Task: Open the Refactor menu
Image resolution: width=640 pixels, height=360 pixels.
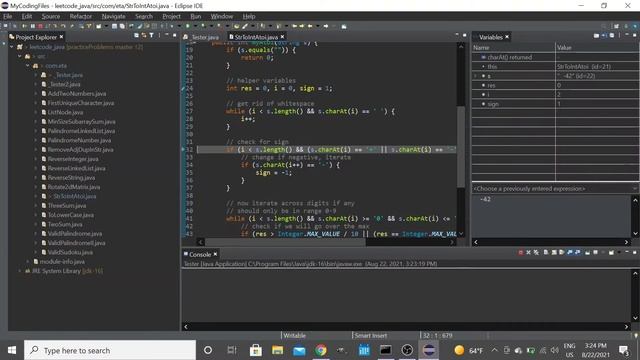Action: coord(80,16)
